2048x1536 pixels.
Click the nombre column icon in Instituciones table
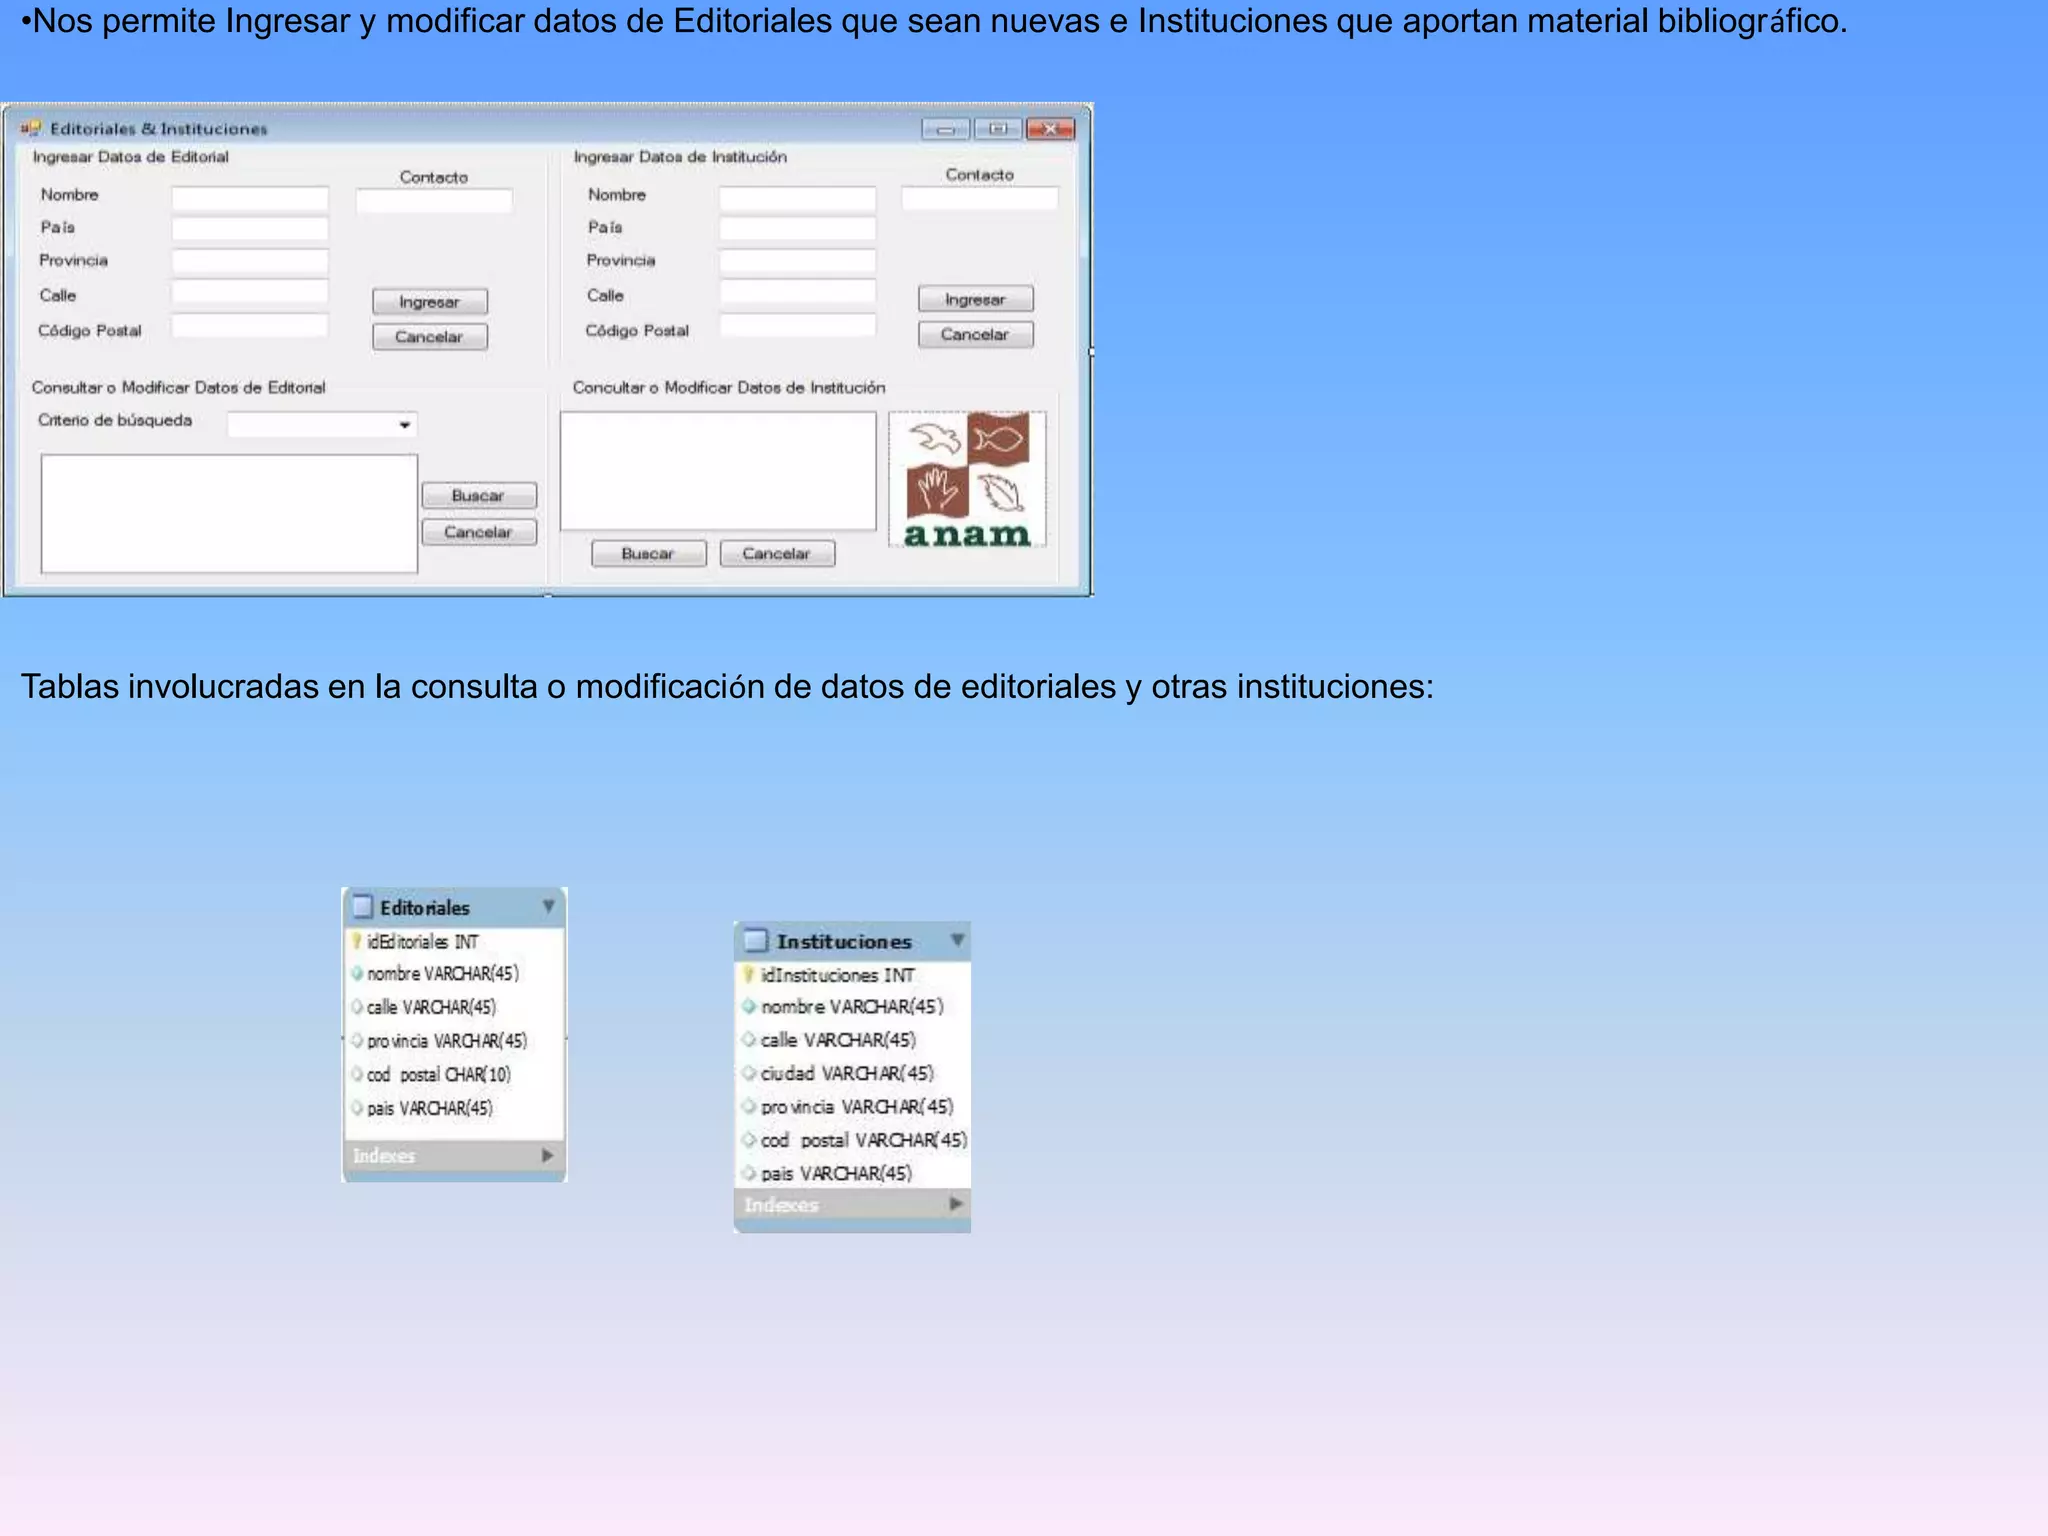(748, 1006)
